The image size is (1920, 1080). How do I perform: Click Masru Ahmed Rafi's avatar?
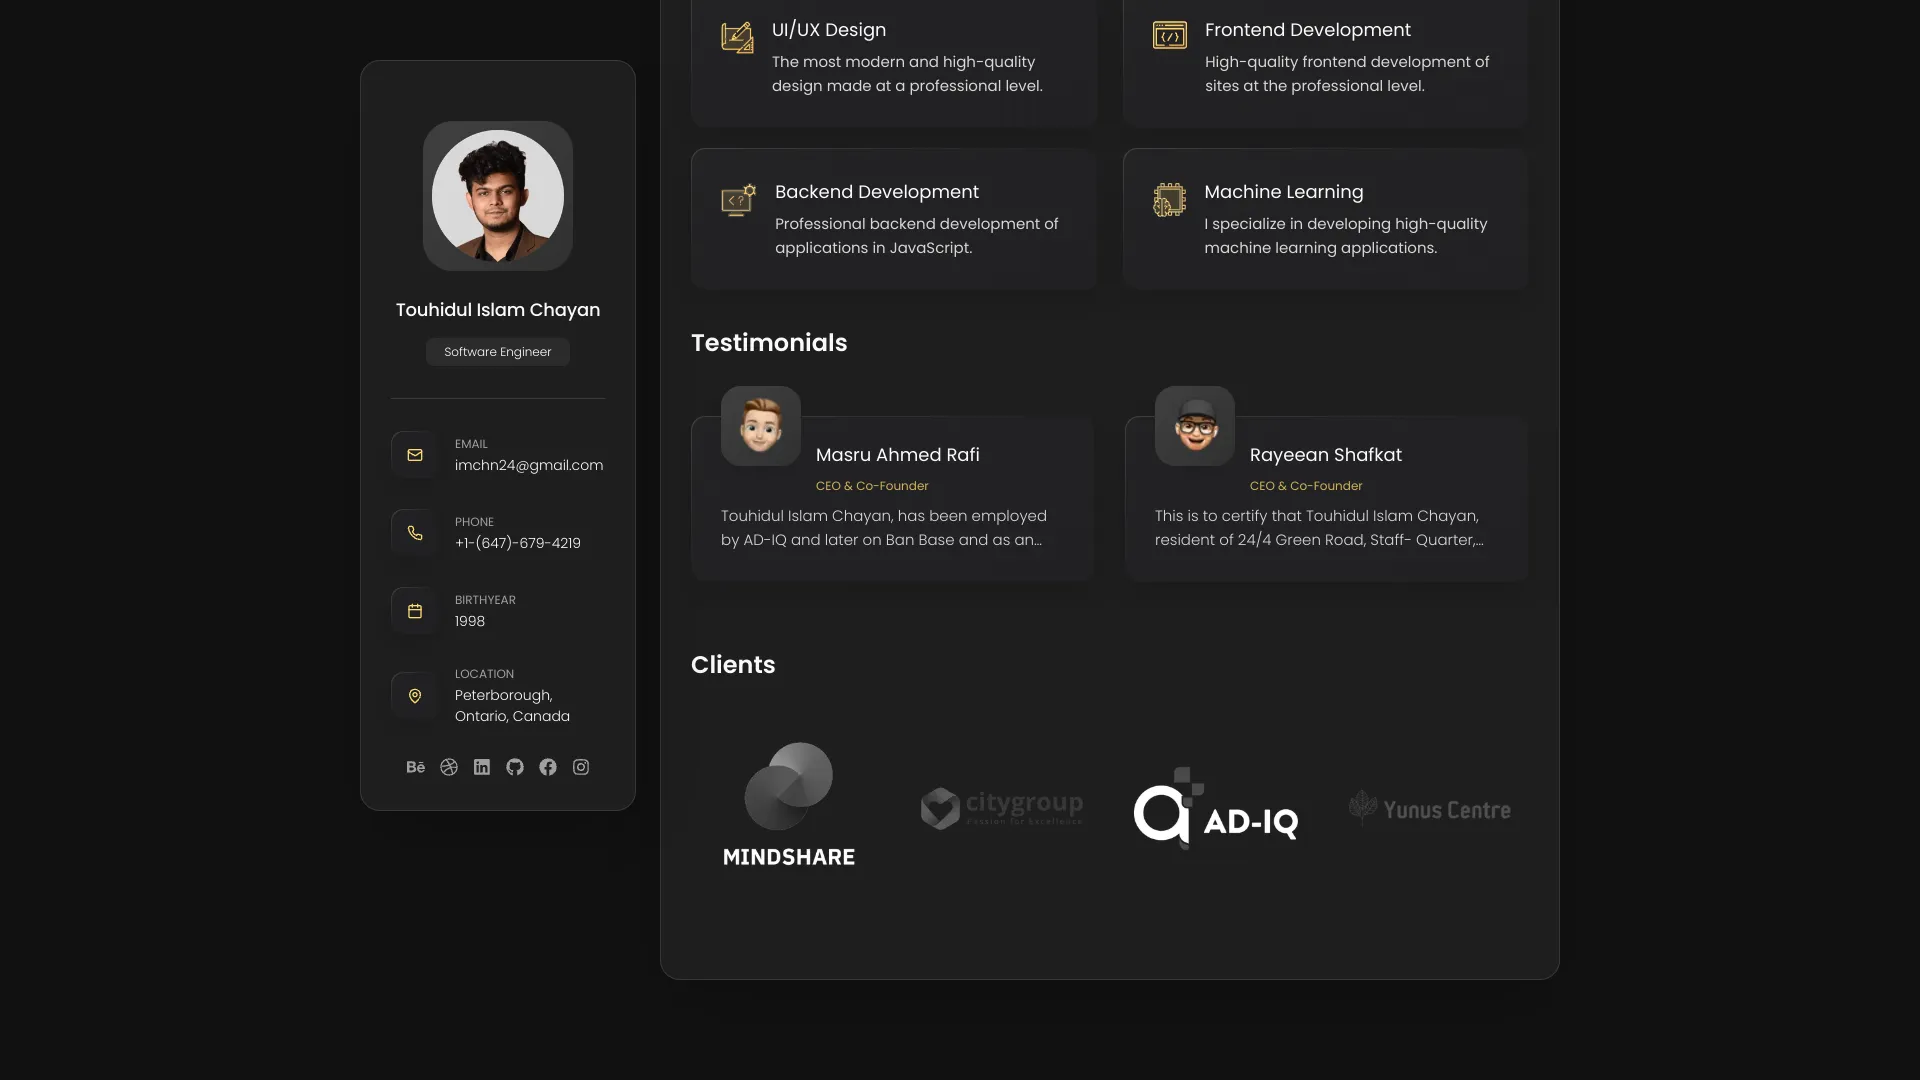pyautogui.click(x=761, y=426)
